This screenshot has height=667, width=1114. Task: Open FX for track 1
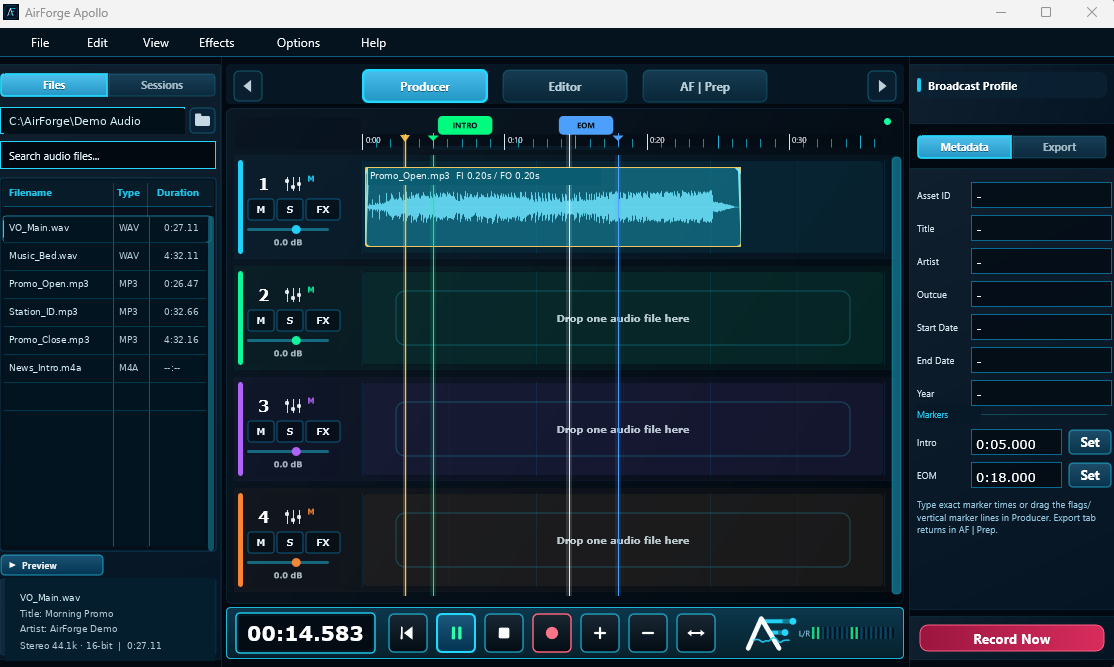point(323,210)
